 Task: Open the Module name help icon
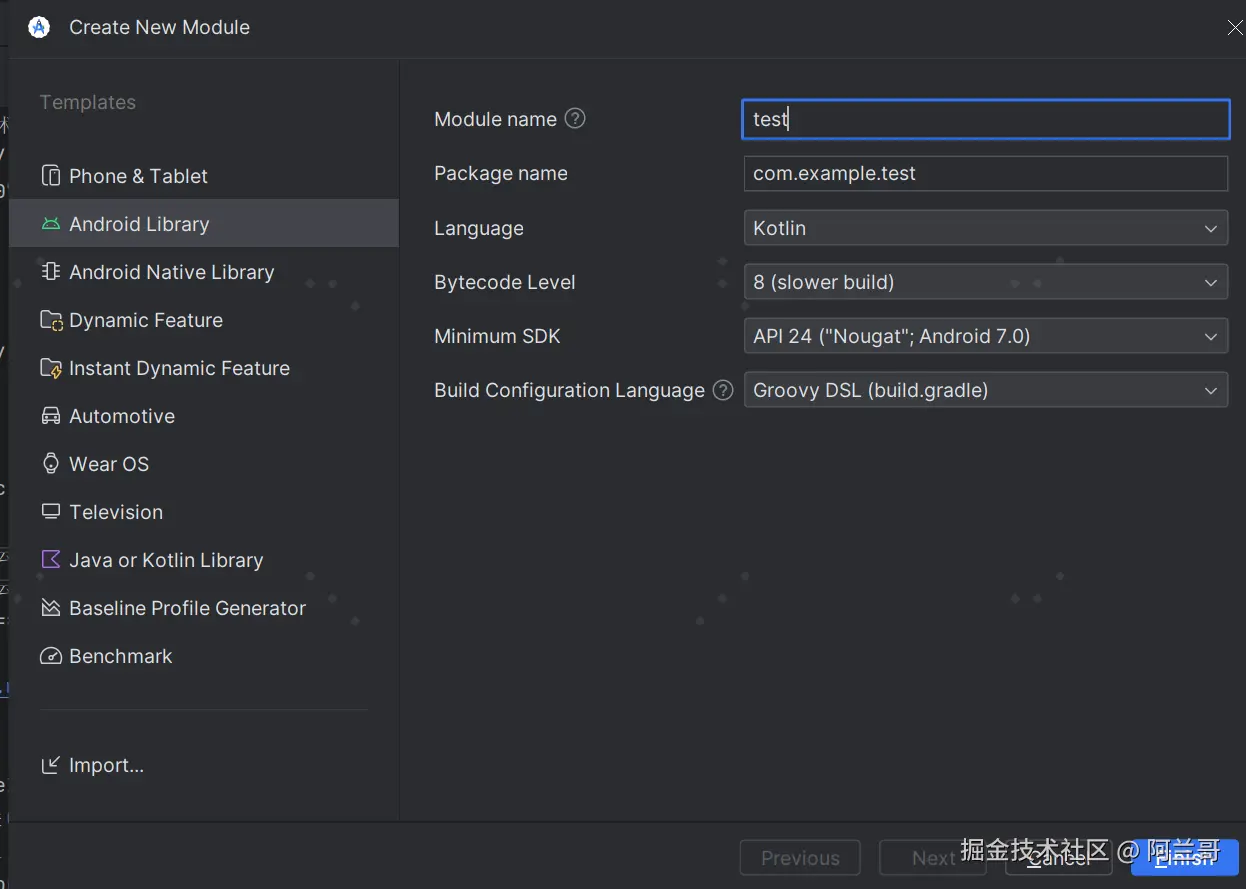click(x=575, y=118)
